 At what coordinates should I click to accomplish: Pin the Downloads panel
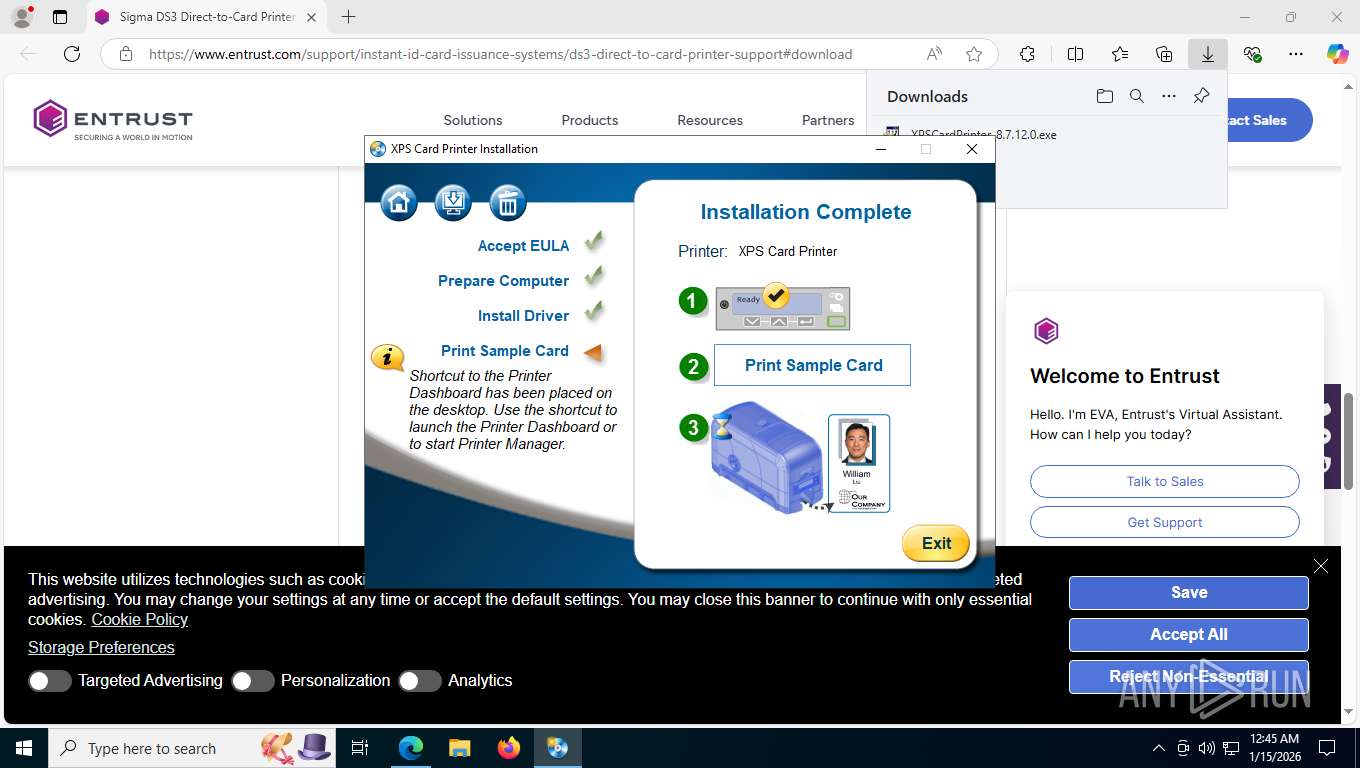1201,96
